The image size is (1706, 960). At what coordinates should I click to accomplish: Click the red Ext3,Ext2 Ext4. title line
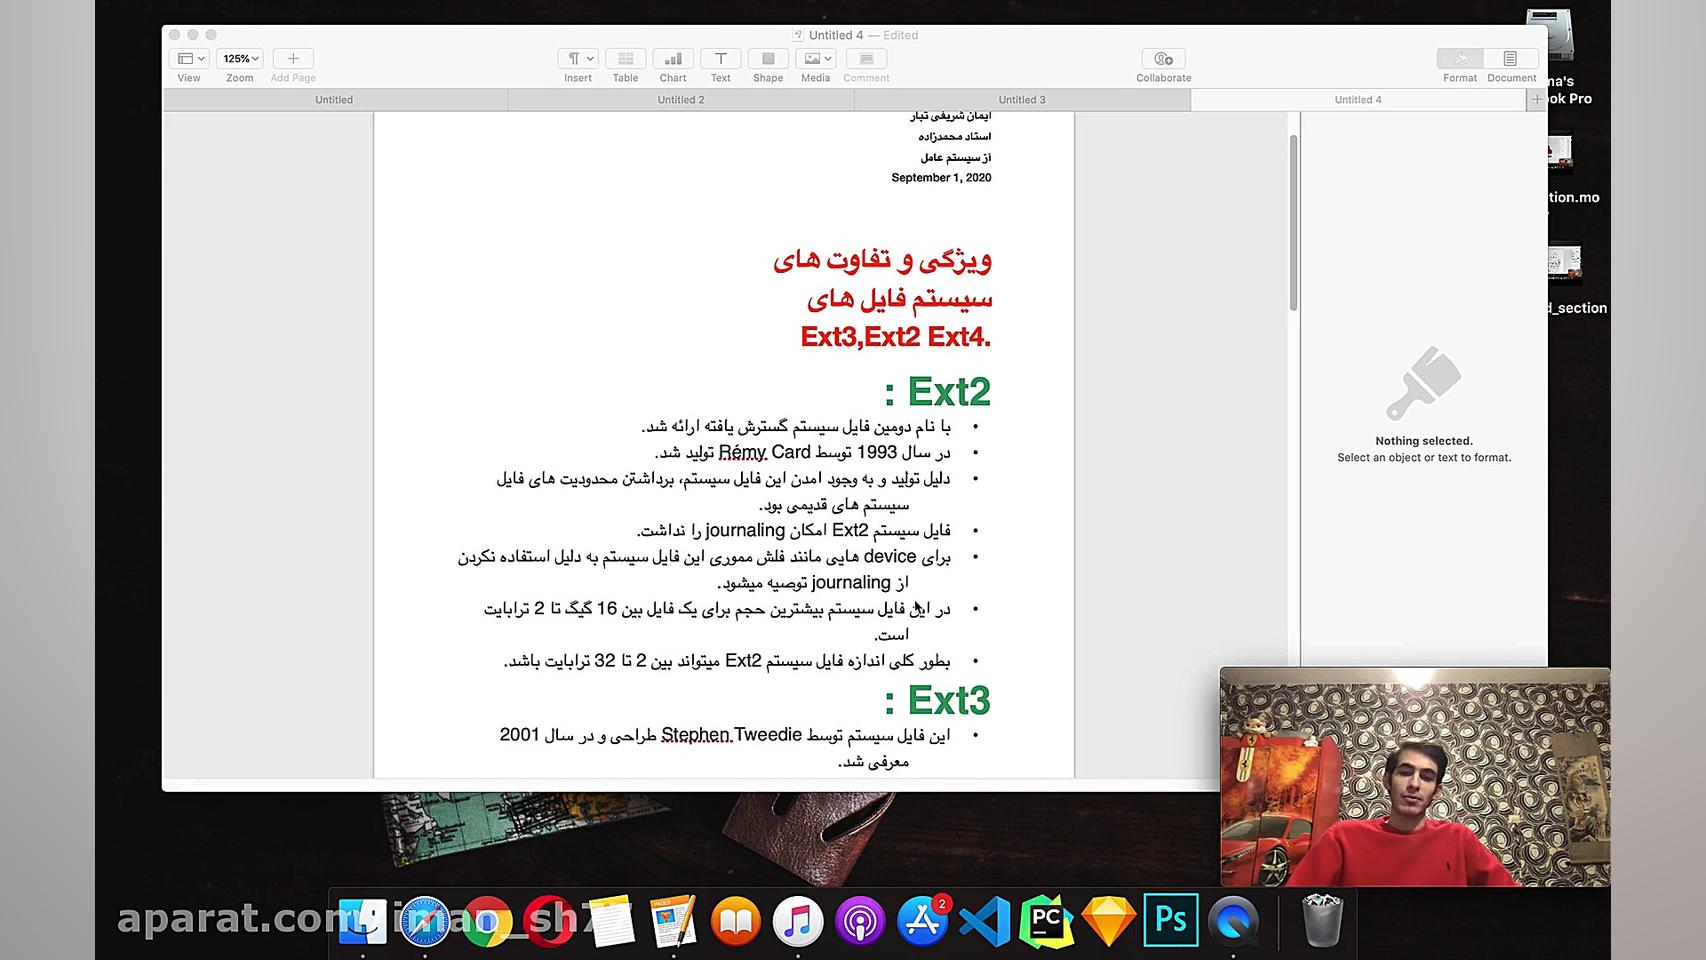coord(896,337)
